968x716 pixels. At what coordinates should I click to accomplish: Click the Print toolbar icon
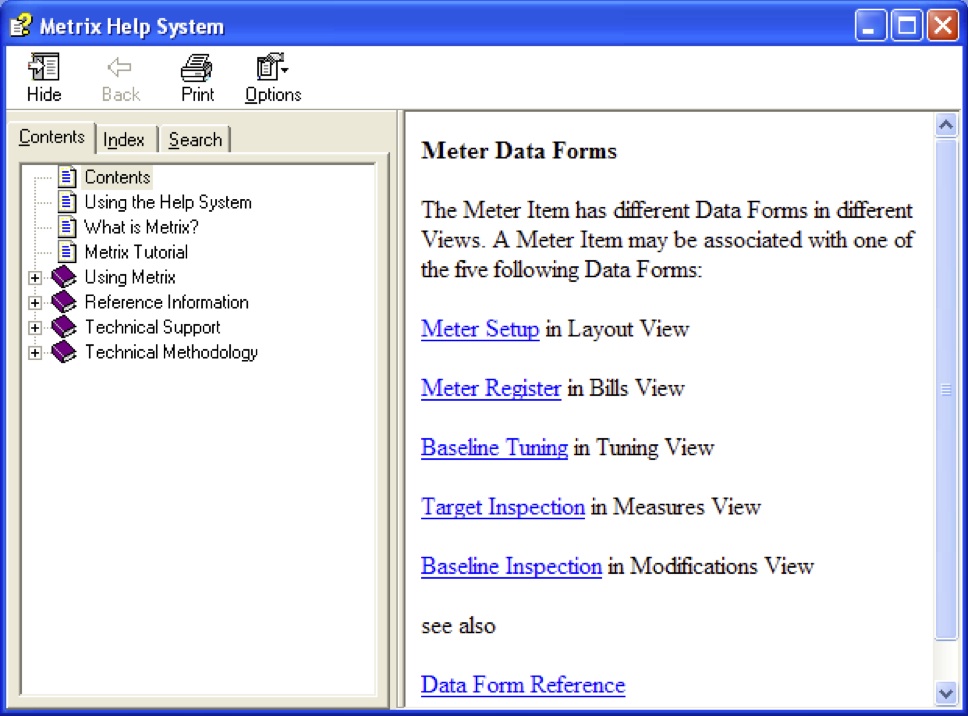click(197, 67)
